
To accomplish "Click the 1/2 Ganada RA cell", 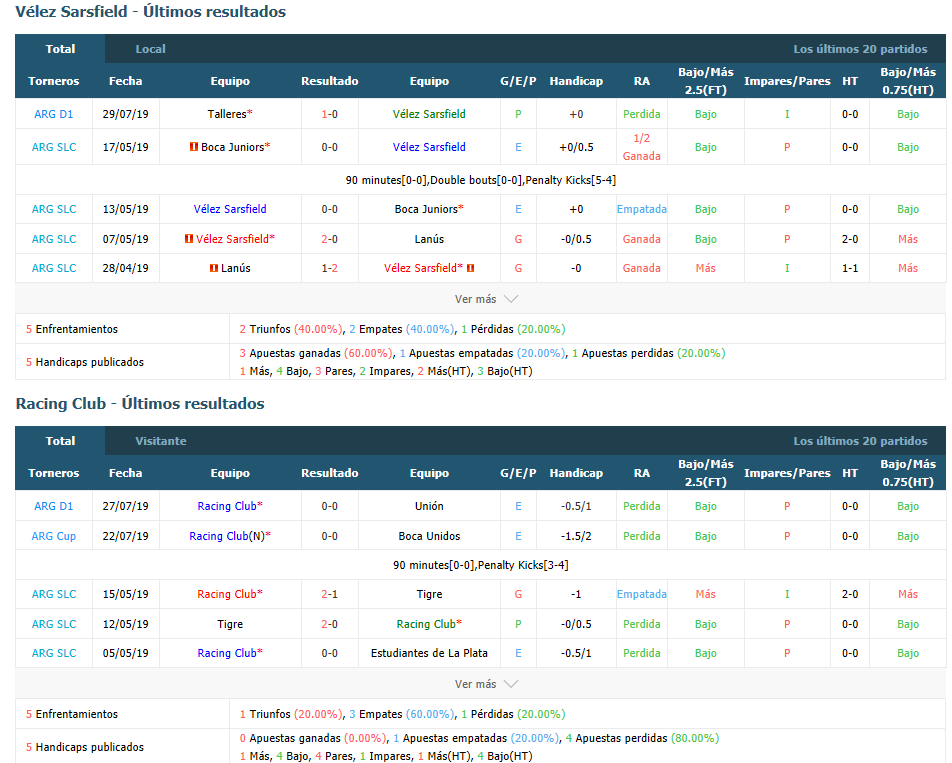I will (x=642, y=147).
